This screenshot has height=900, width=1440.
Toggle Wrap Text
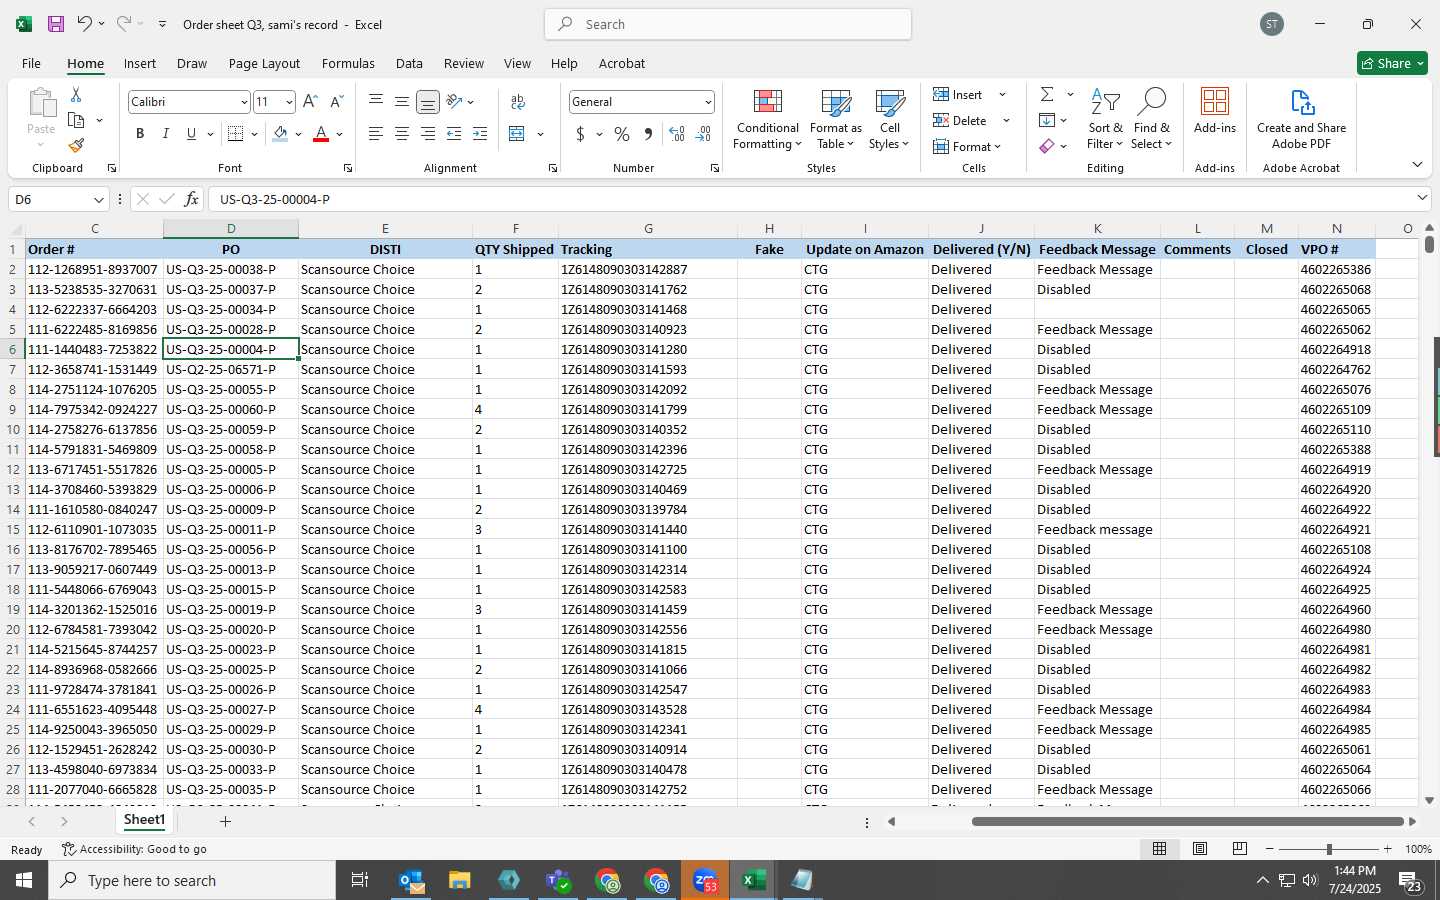click(518, 101)
